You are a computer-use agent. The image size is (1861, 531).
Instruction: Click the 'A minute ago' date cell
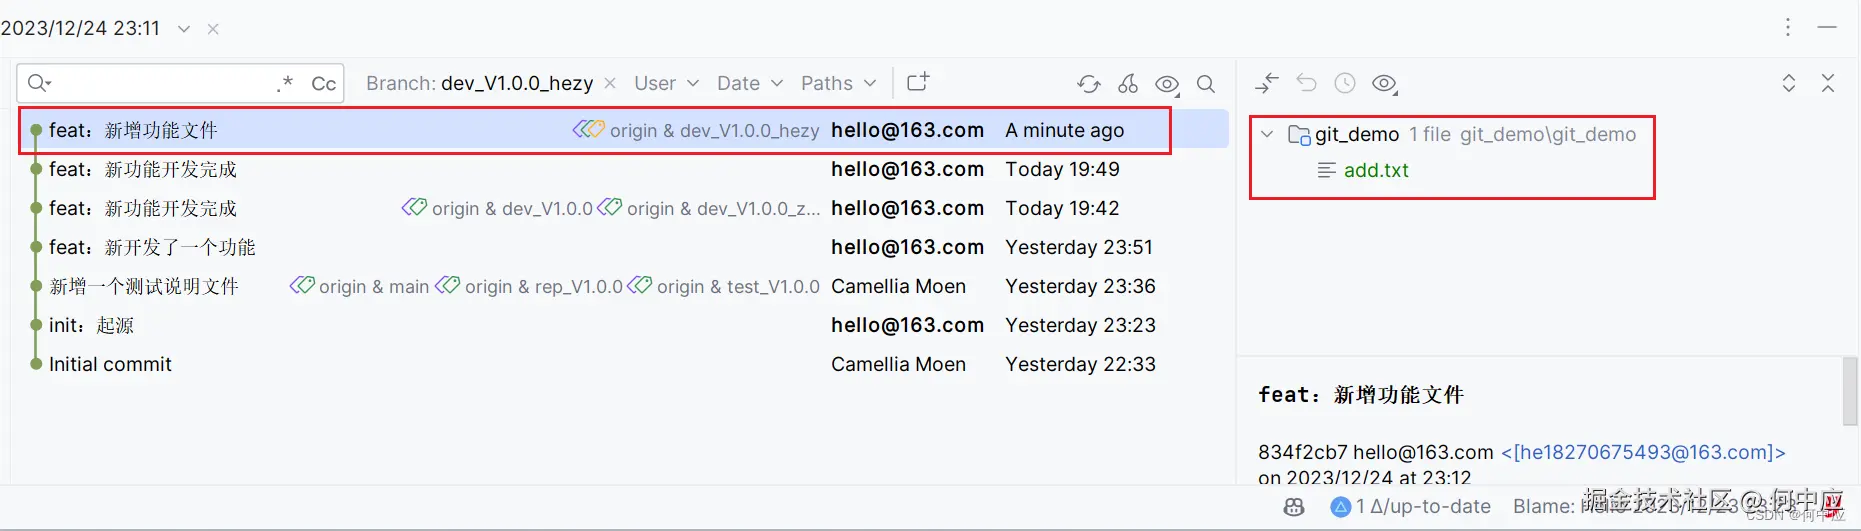(1064, 130)
